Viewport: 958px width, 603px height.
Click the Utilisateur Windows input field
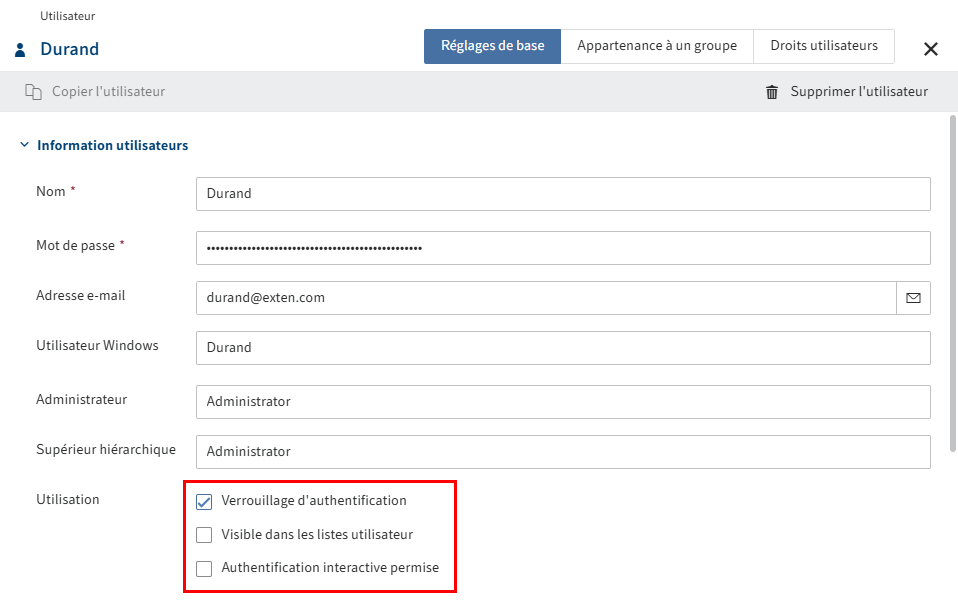pos(562,348)
